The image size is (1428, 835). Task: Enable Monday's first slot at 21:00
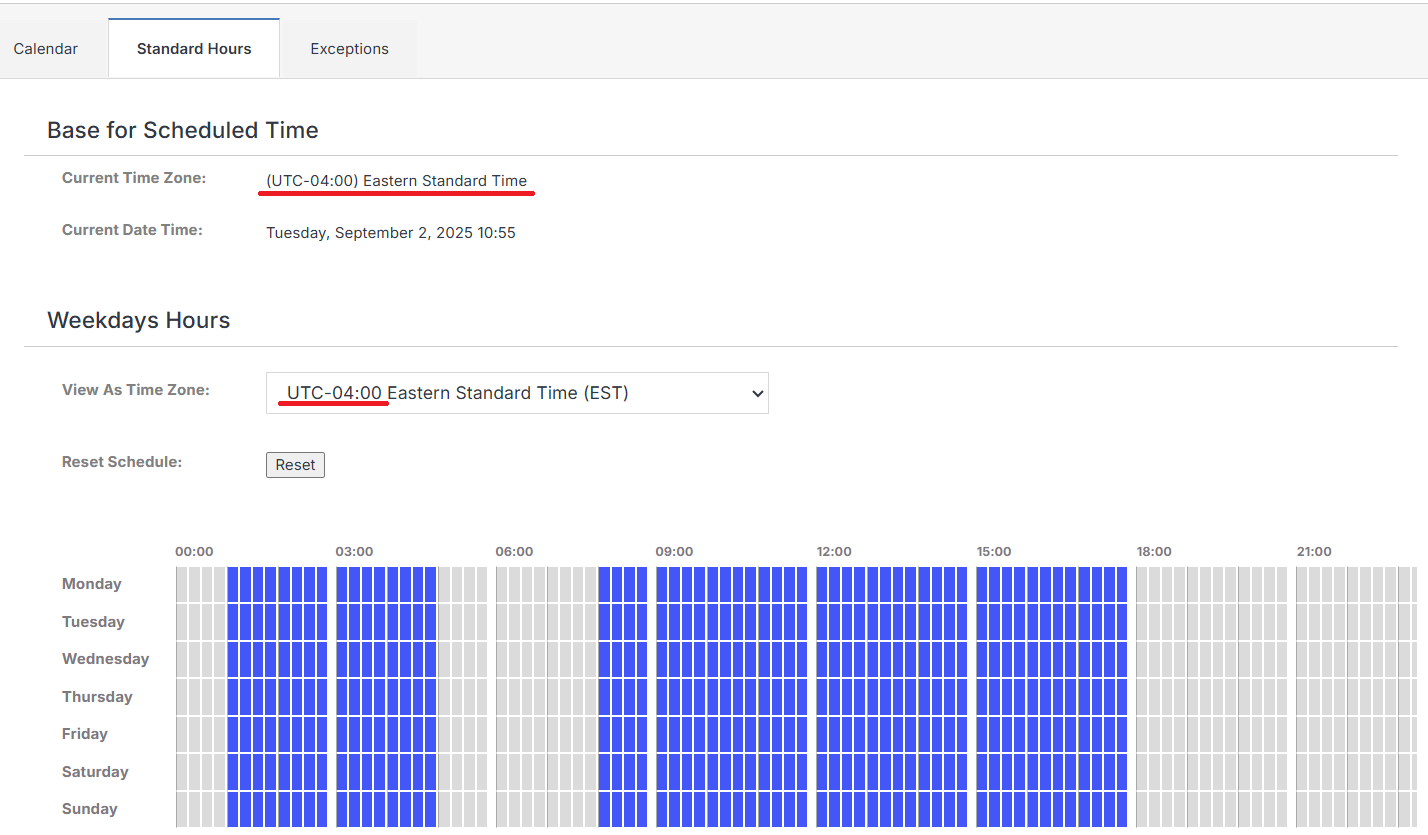tap(1303, 584)
